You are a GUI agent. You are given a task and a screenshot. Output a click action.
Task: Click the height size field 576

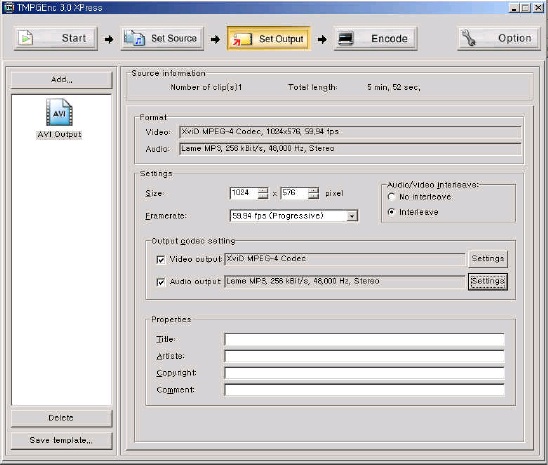pyautogui.click(x=294, y=193)
